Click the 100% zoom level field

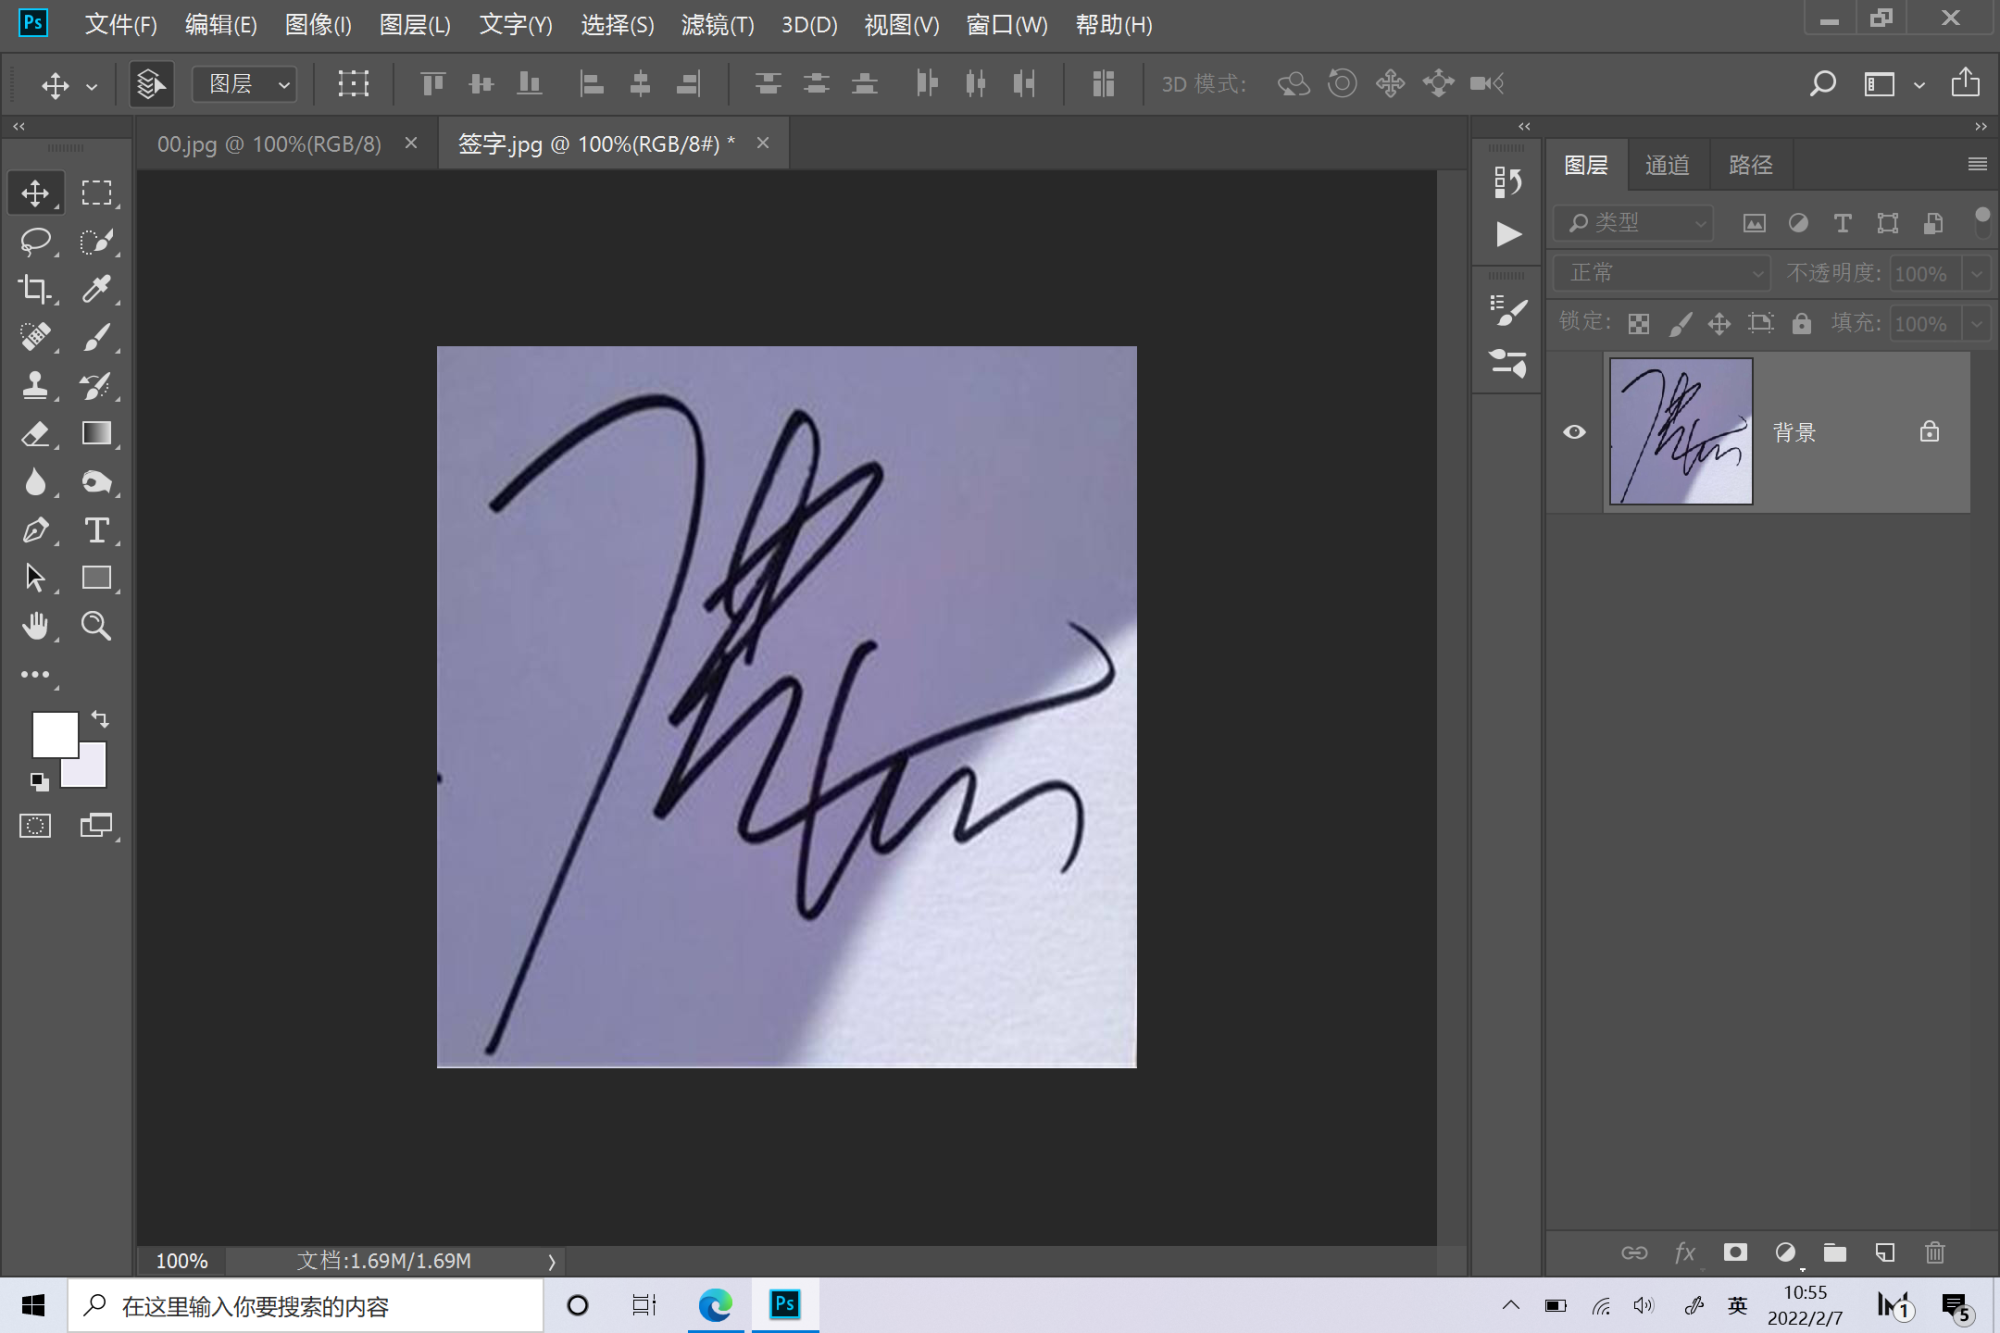(182, 1261)
